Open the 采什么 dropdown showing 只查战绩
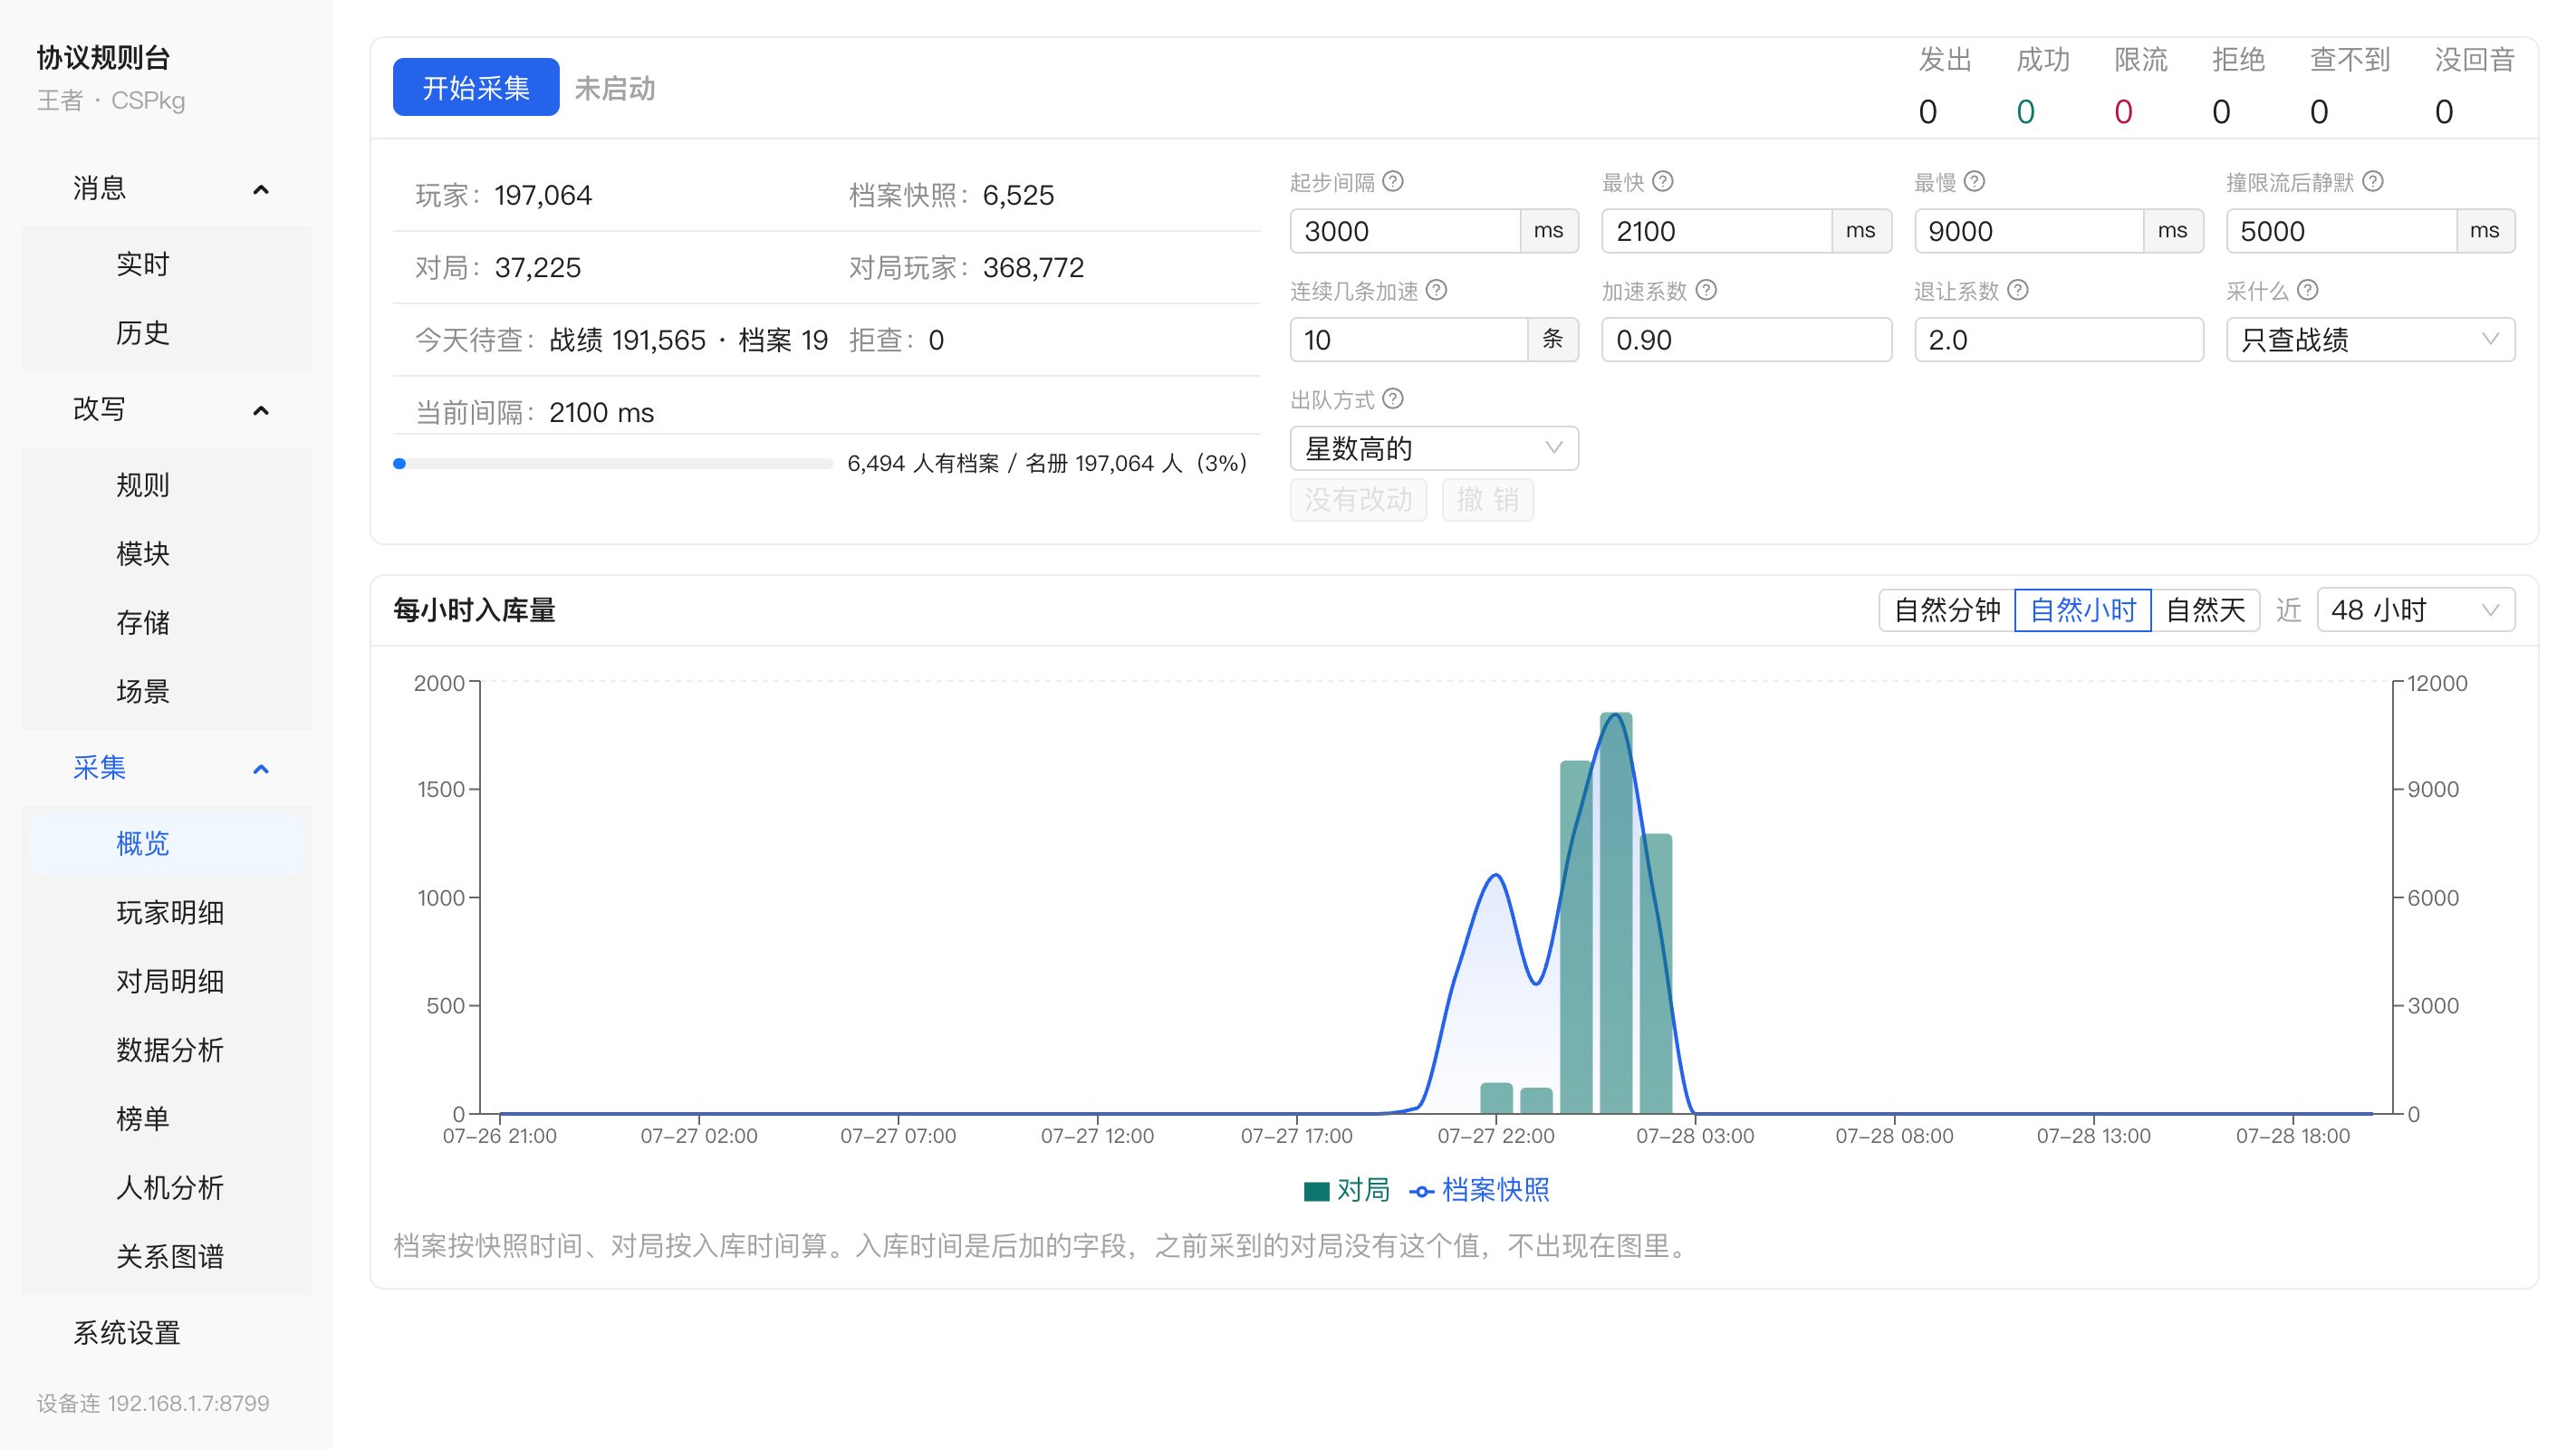The width and height of the screenshot is (2576, 1449). click(x=2370, y=340)
